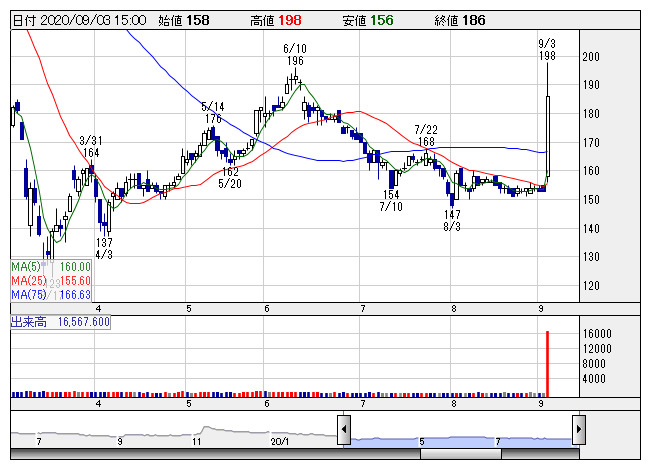
Task: Click the 6/10 196 high marker
Action: [294, 55]
